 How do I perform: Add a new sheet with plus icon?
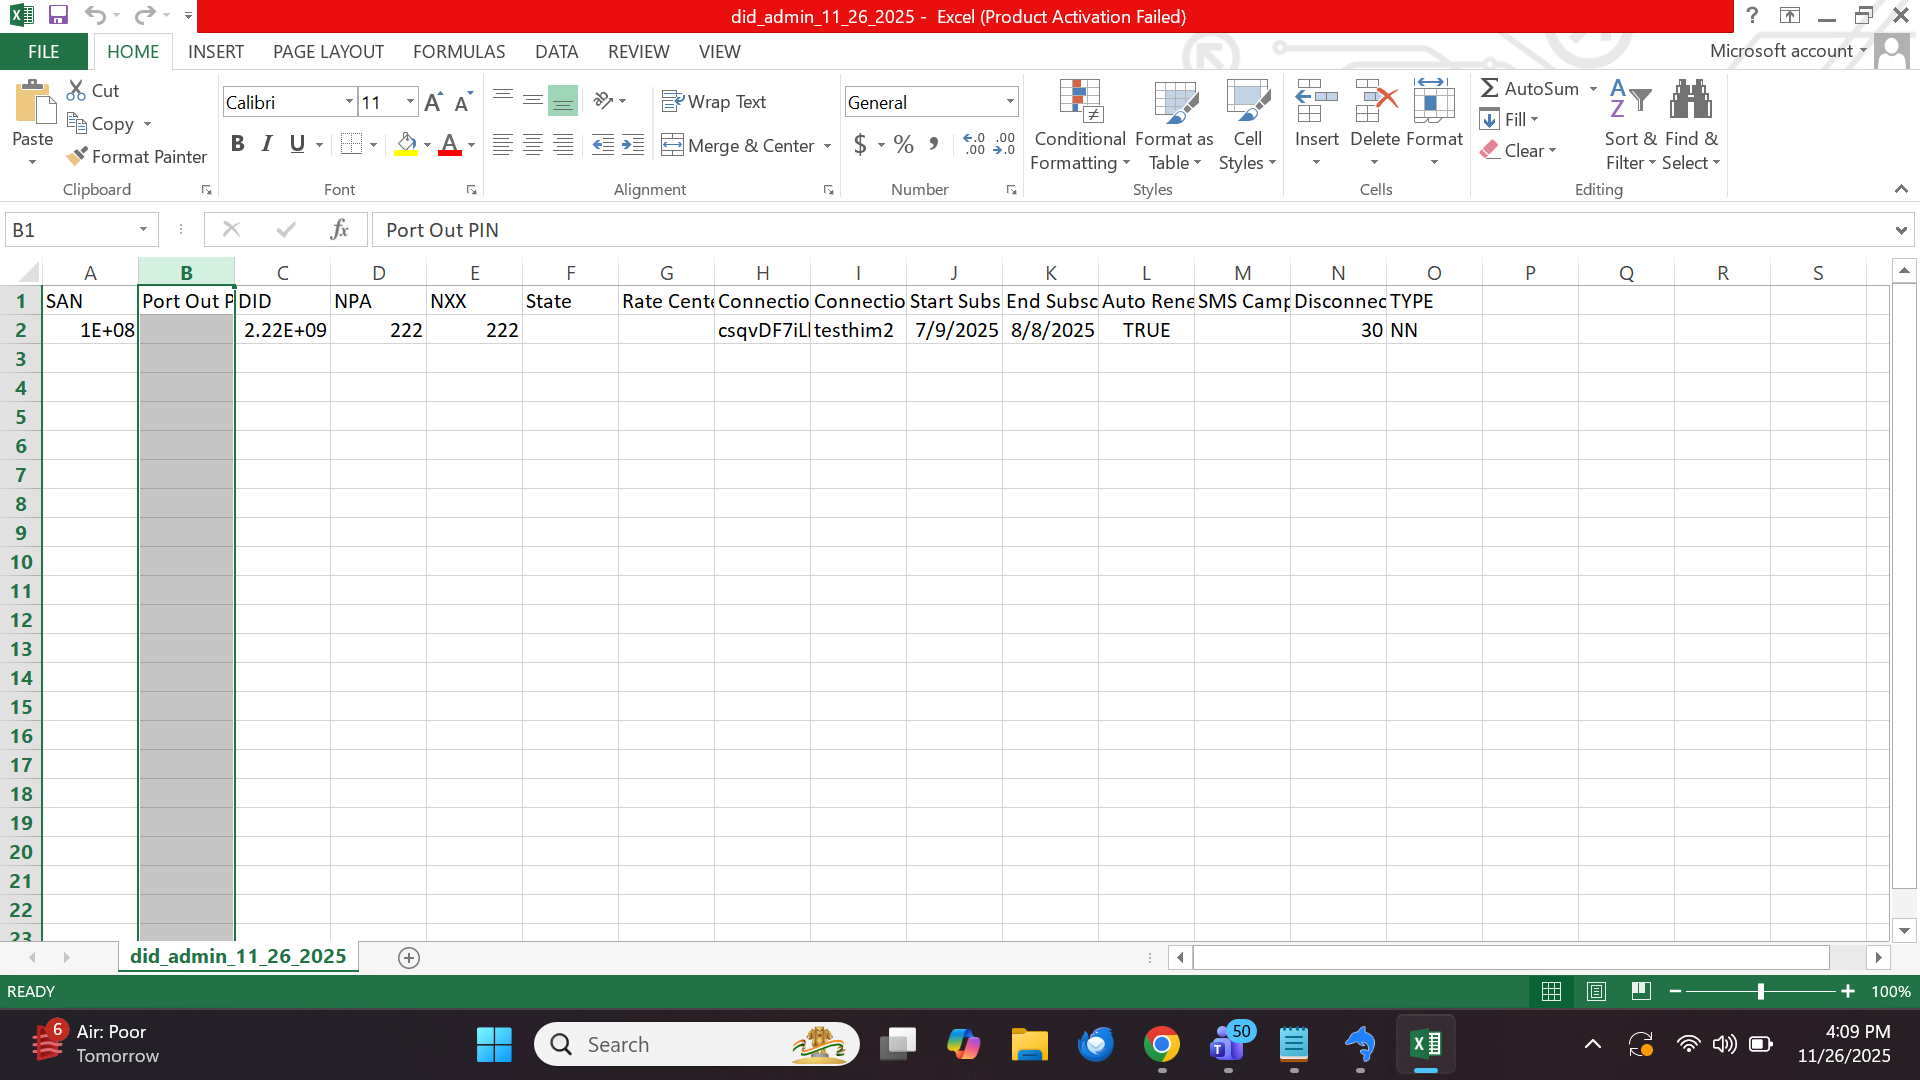pos(408,958)
